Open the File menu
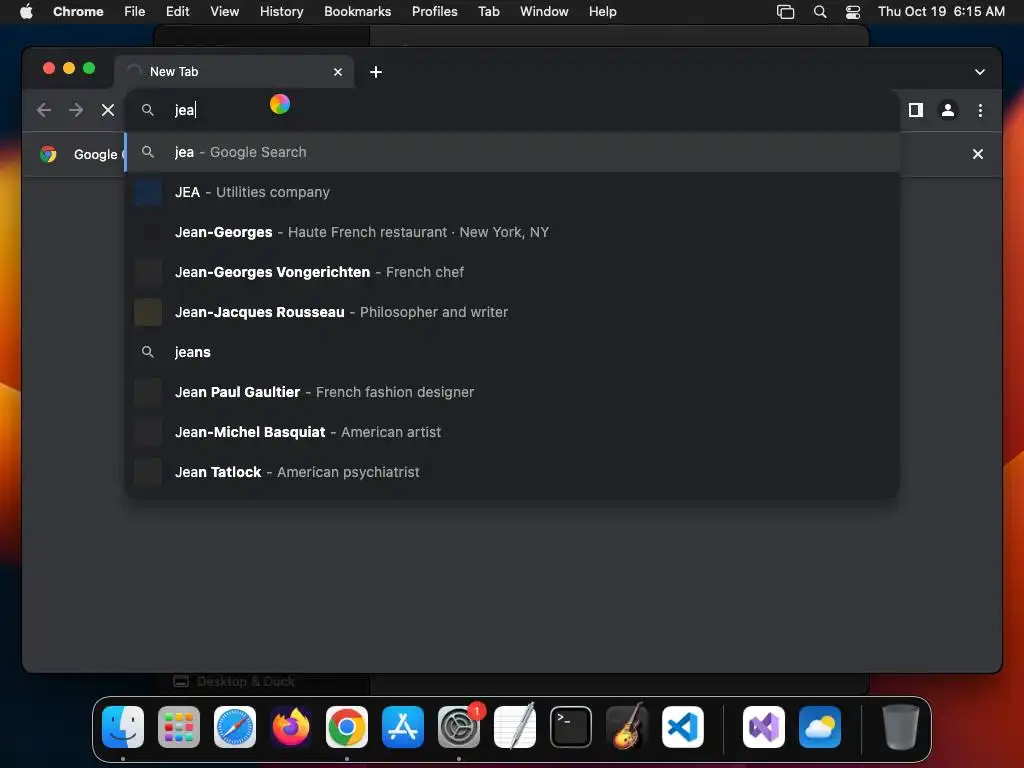 (135, 11)
